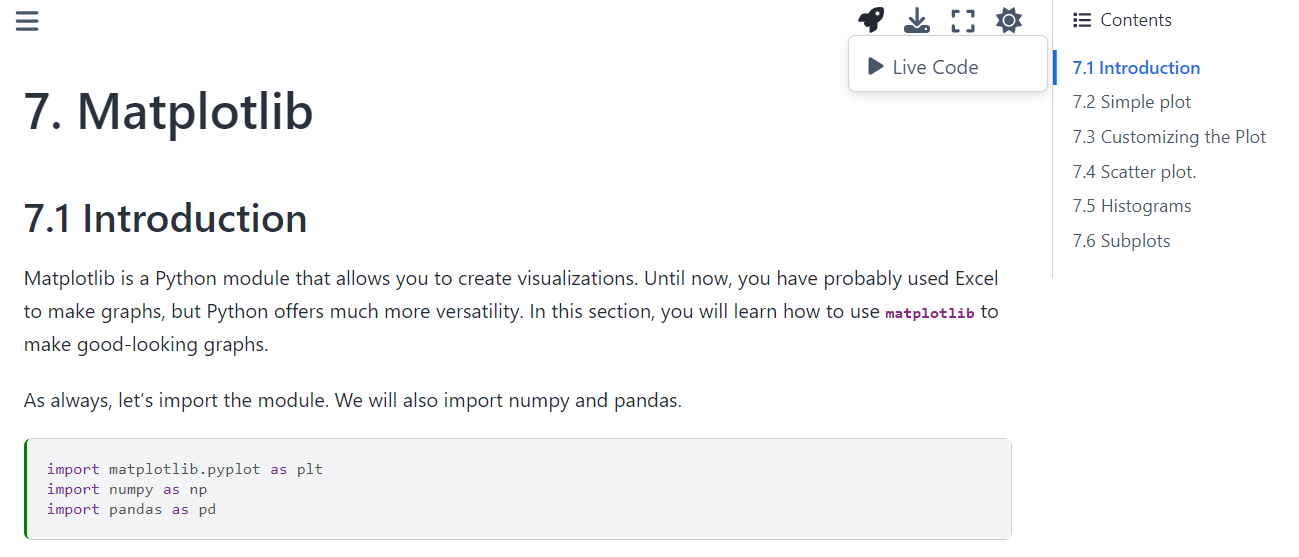This screenshot has width=1299, height=557.
Task: Jump to 7.1 Introduction in Contents
Action: click(1136, 68)
